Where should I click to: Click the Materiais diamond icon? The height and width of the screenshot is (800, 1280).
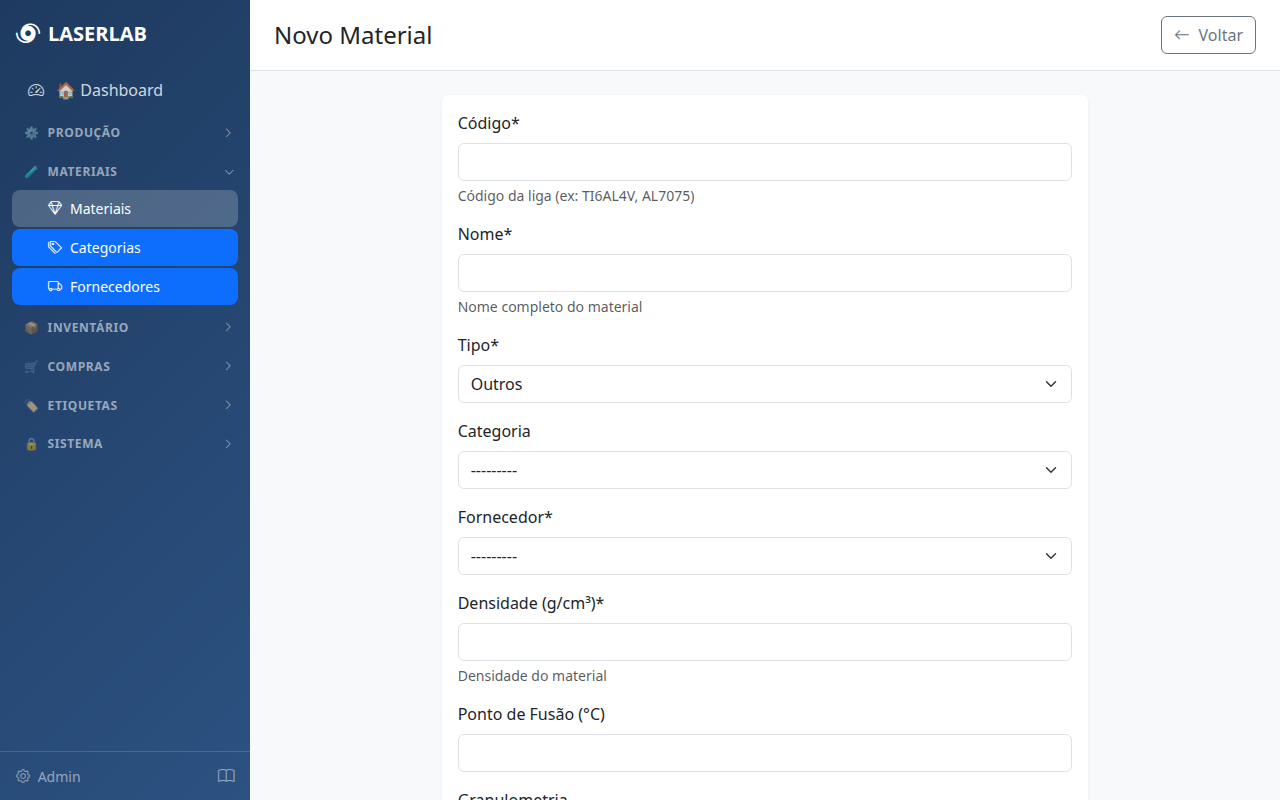click(x=55, y=209)
